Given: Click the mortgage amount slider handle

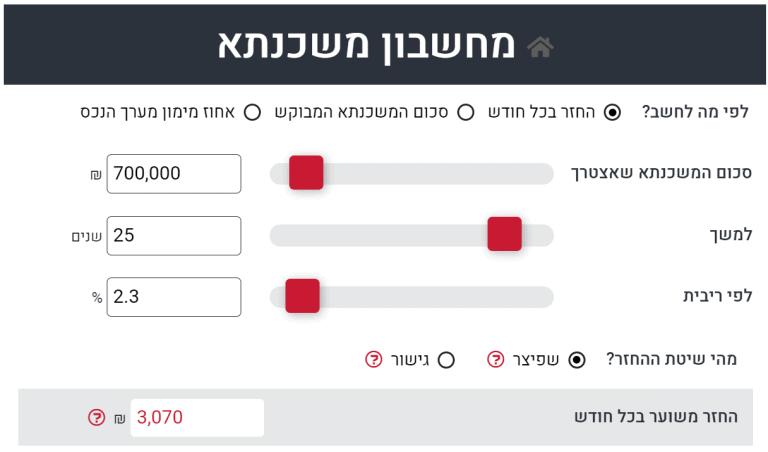Looking at the screenshot, I should 306,173.
